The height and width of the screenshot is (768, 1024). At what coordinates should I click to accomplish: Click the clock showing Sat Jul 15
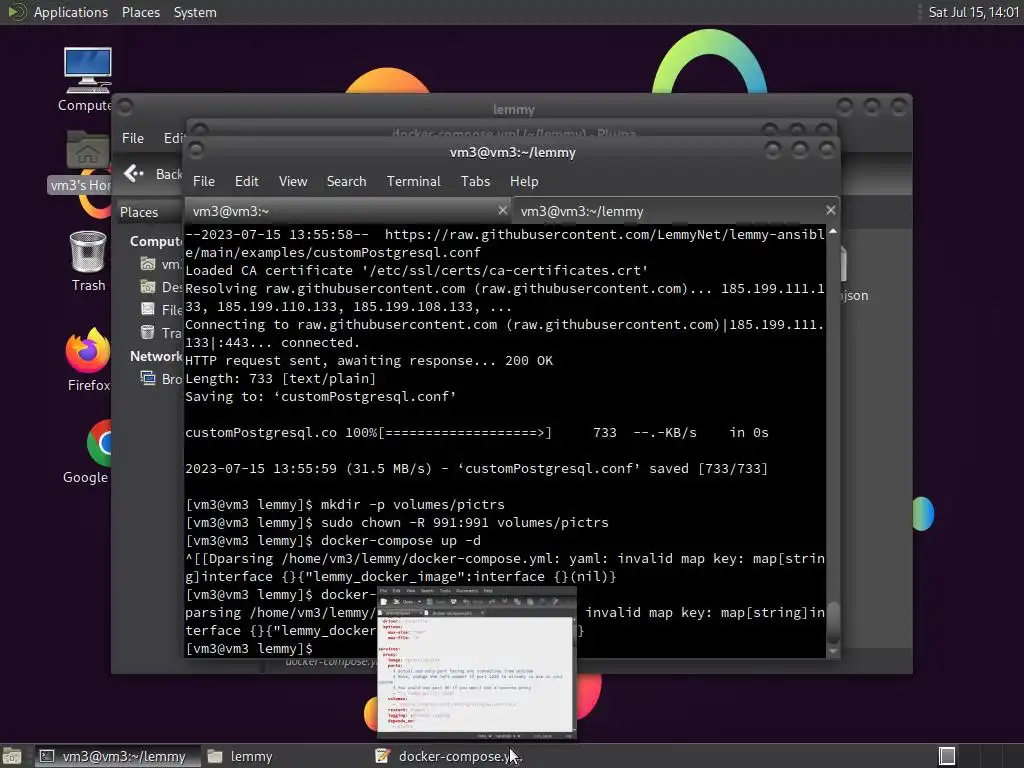point(973,12)
